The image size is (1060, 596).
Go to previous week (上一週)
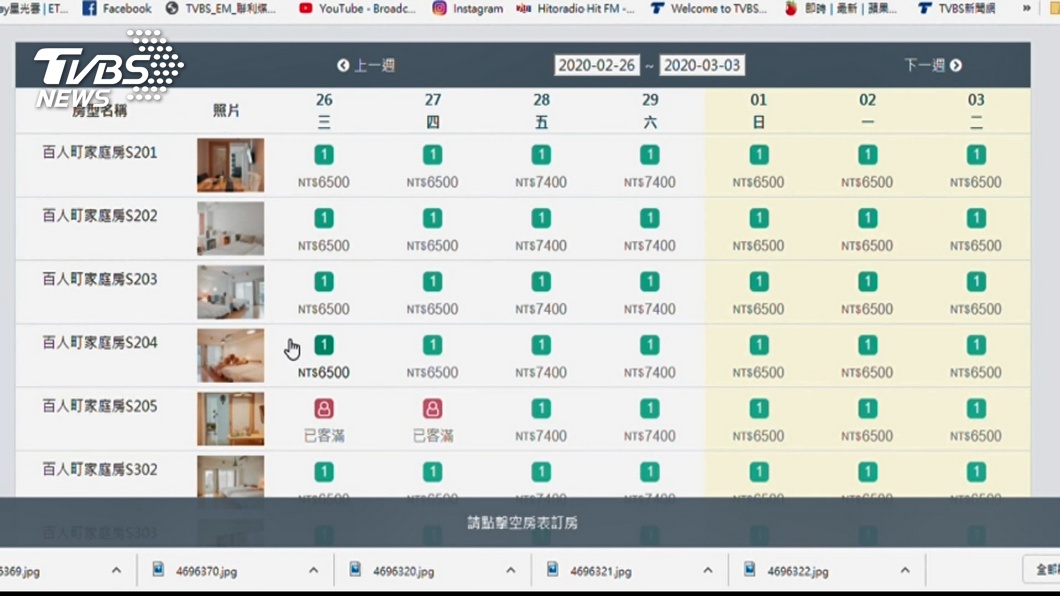(x=366, y=65)
